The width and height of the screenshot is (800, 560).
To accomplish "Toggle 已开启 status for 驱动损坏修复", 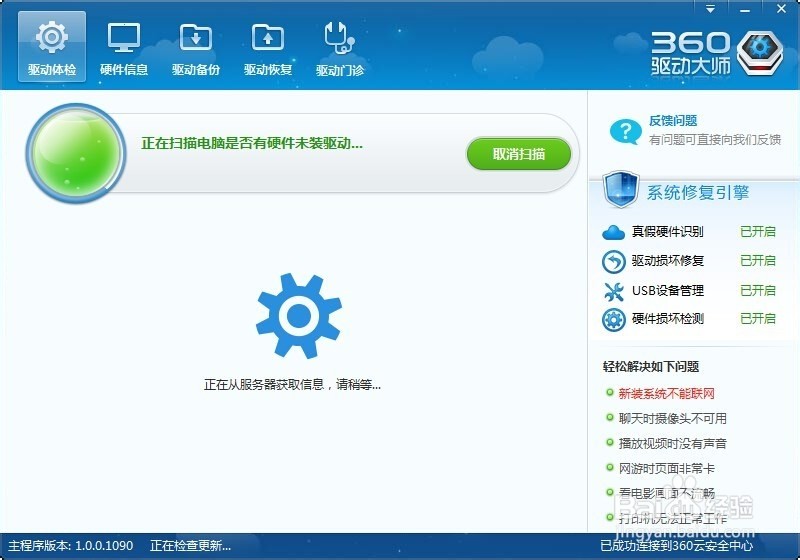I will (x=758, y=261).
